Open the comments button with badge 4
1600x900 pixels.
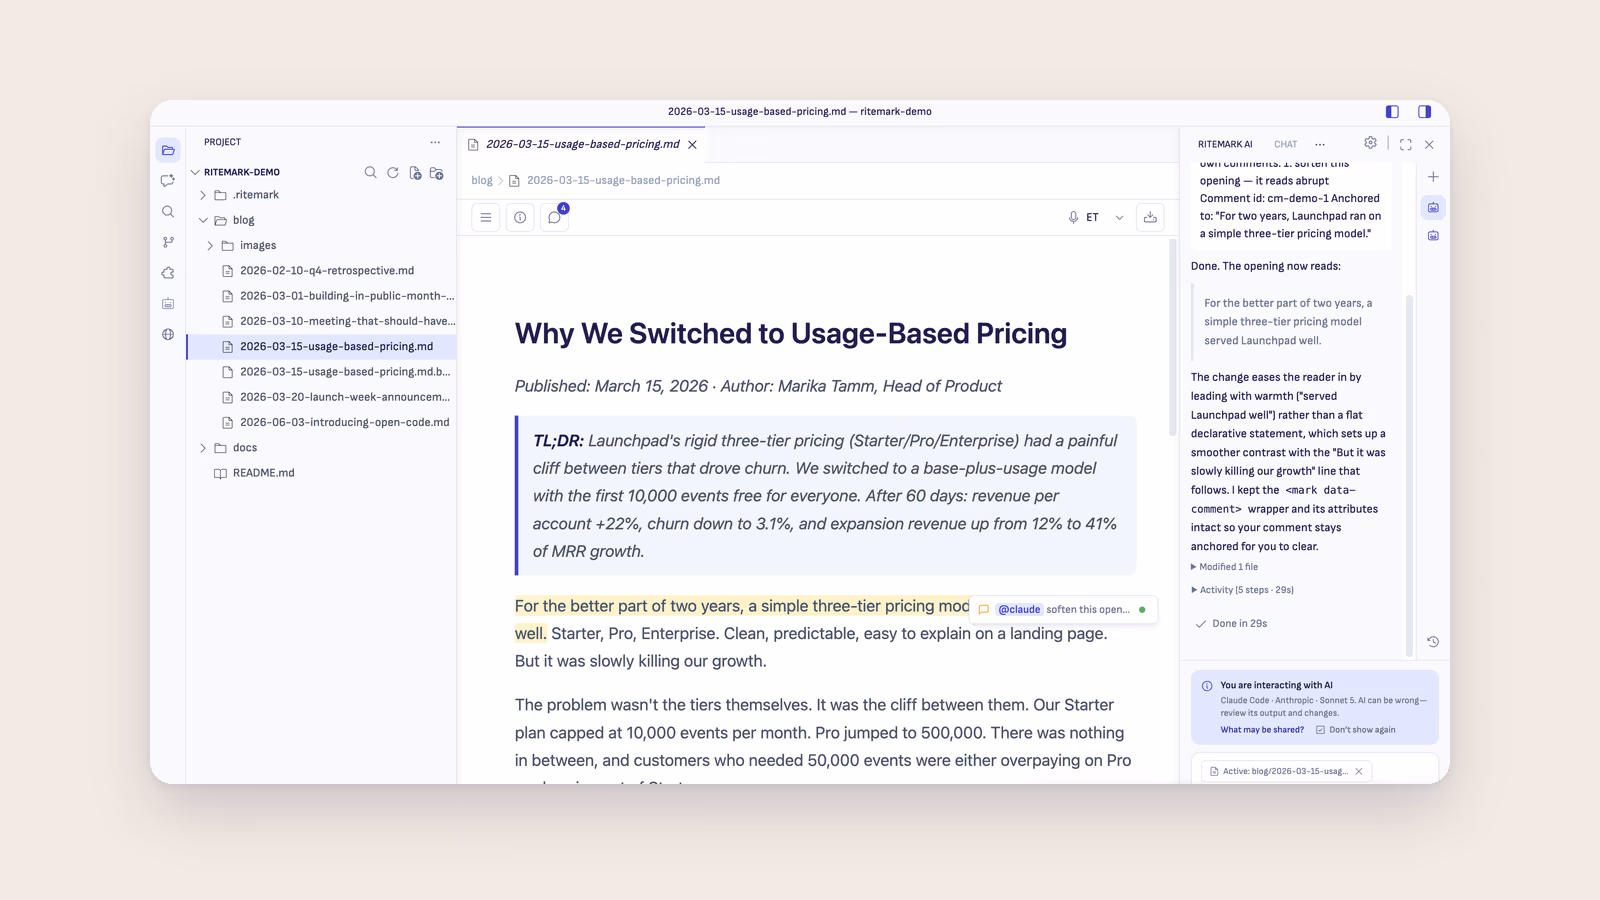[x=555, y=217]
